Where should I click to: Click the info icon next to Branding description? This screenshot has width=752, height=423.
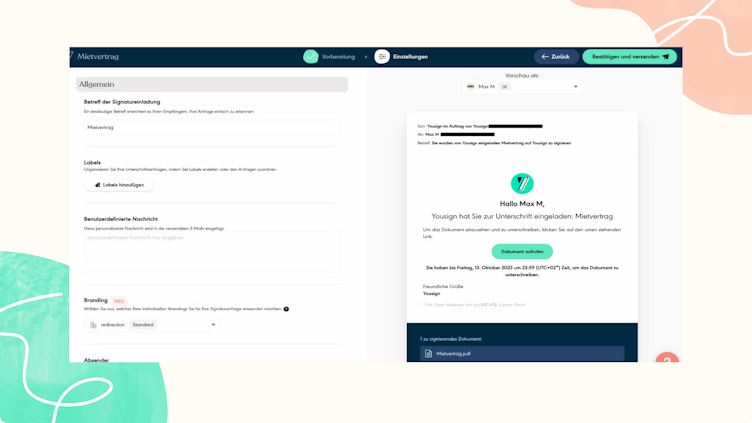click(286, 309)
